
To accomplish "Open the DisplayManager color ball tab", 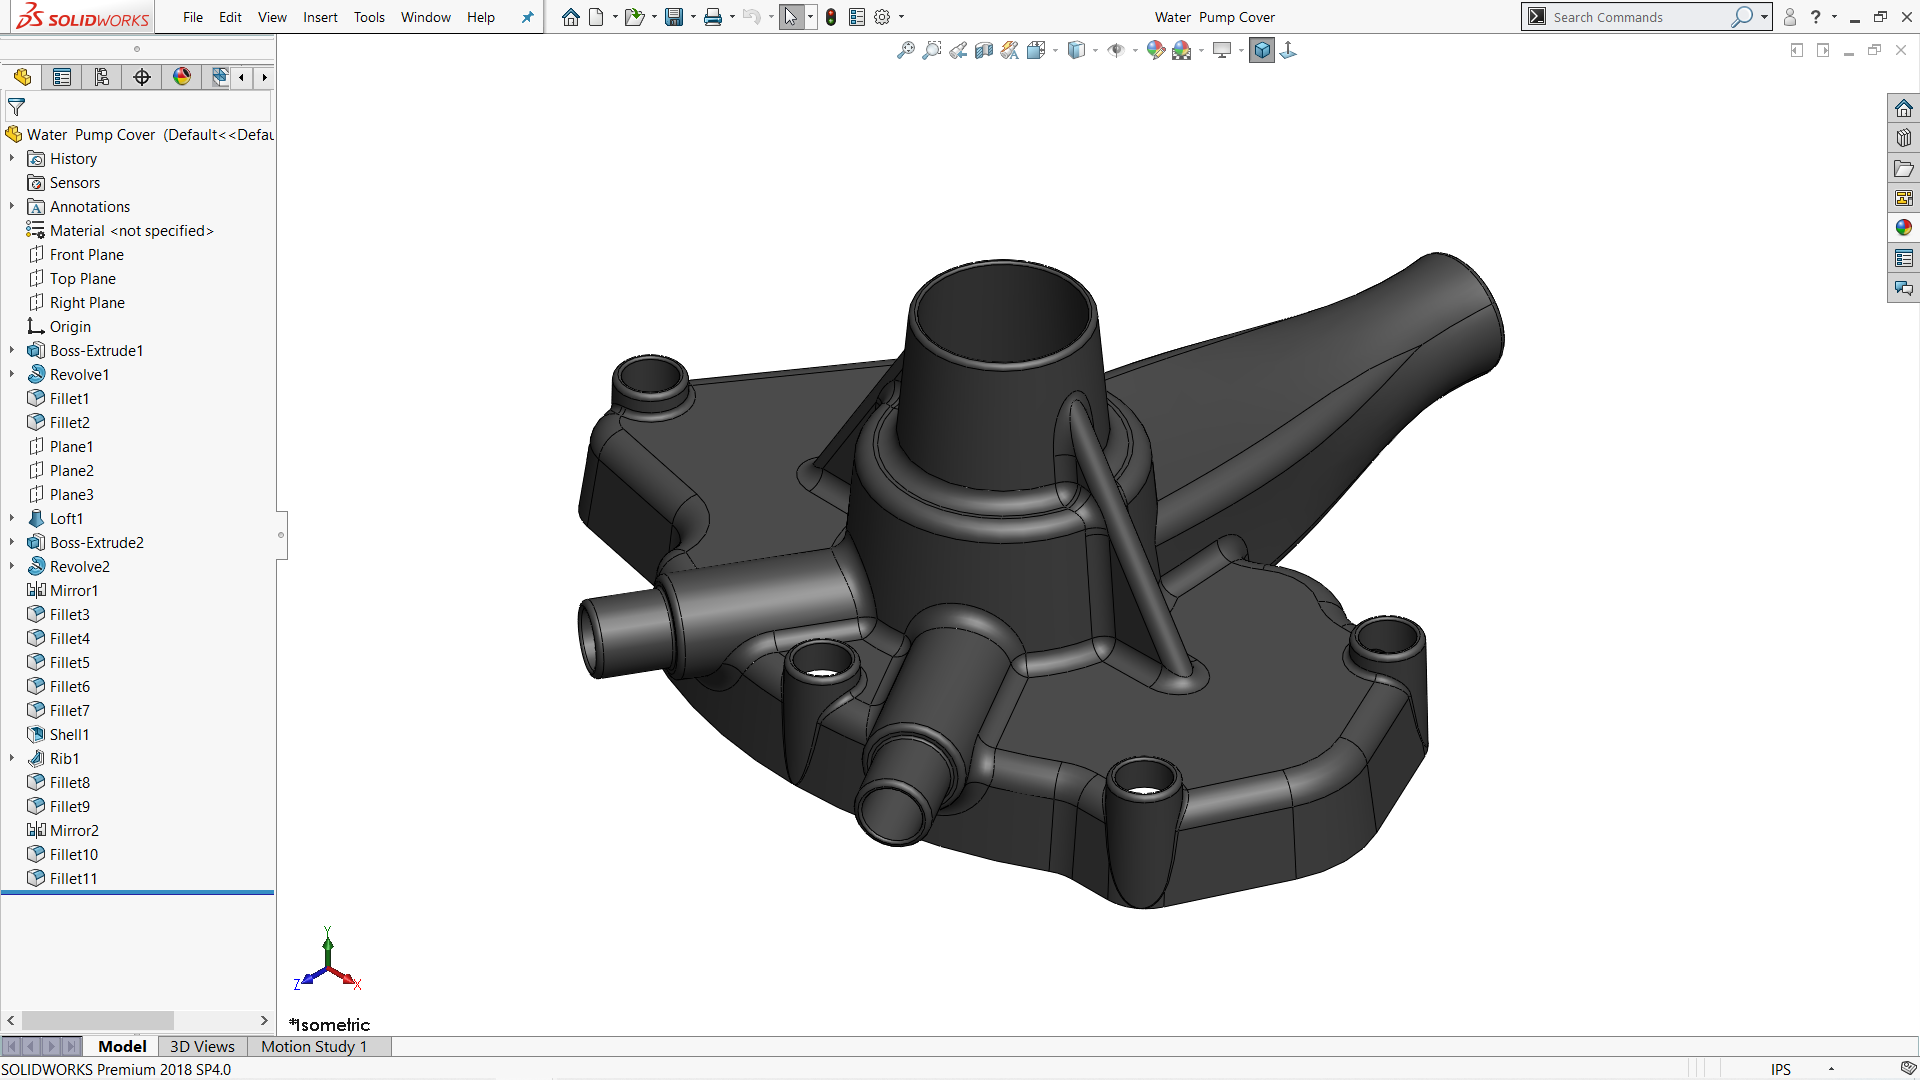I will click(182, 77).
